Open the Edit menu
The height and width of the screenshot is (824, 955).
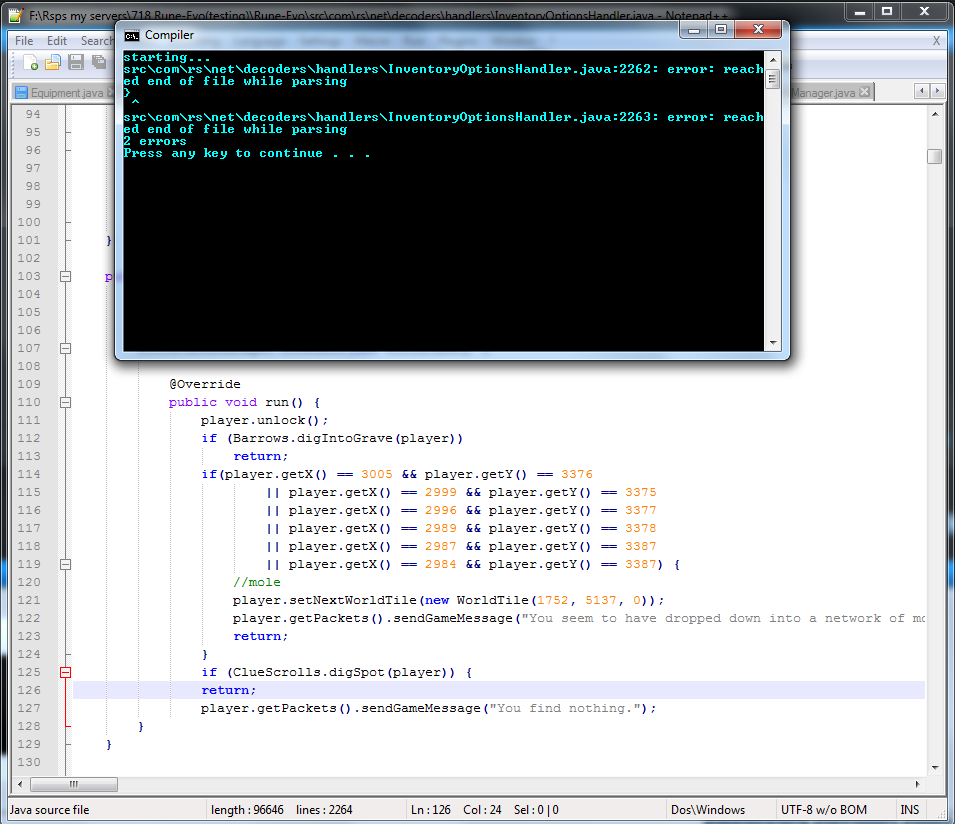(57, 41)
